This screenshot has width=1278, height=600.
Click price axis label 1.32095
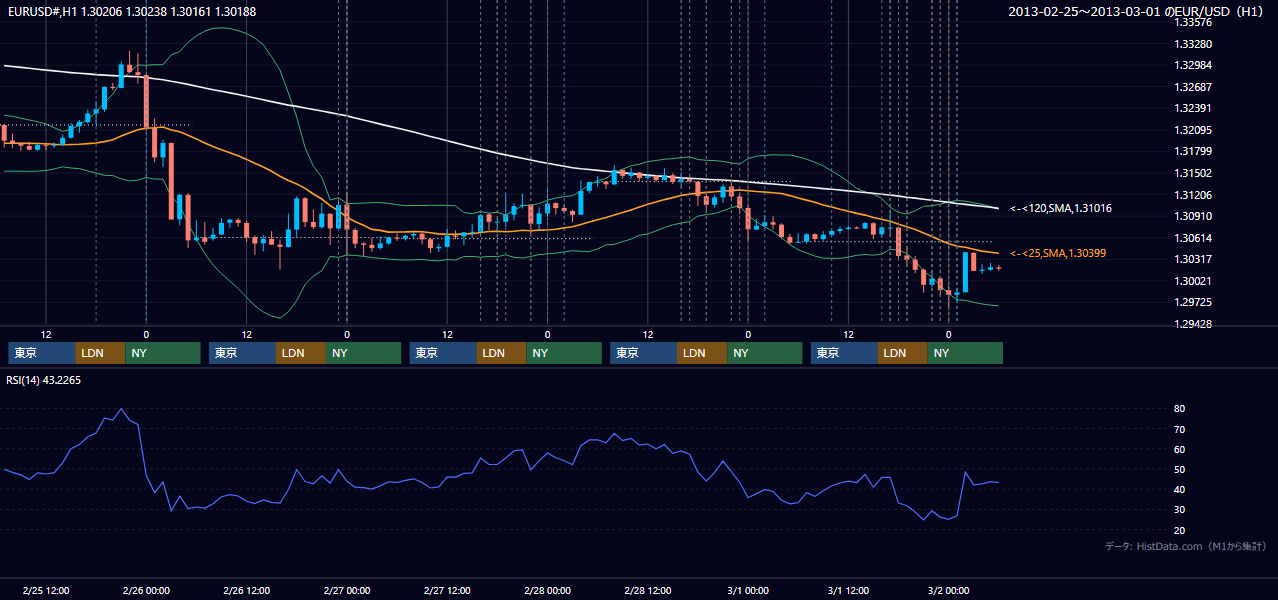click(1193, 130)
